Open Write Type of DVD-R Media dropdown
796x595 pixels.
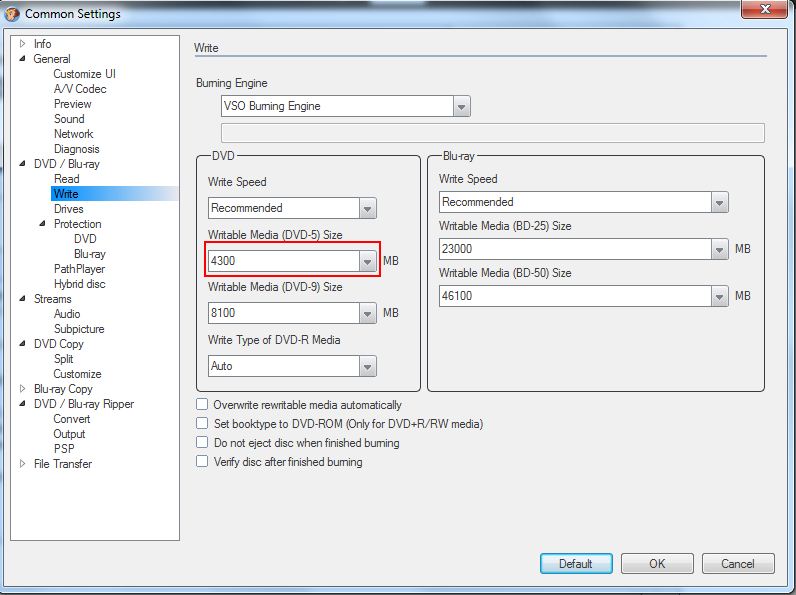(368, 366)
